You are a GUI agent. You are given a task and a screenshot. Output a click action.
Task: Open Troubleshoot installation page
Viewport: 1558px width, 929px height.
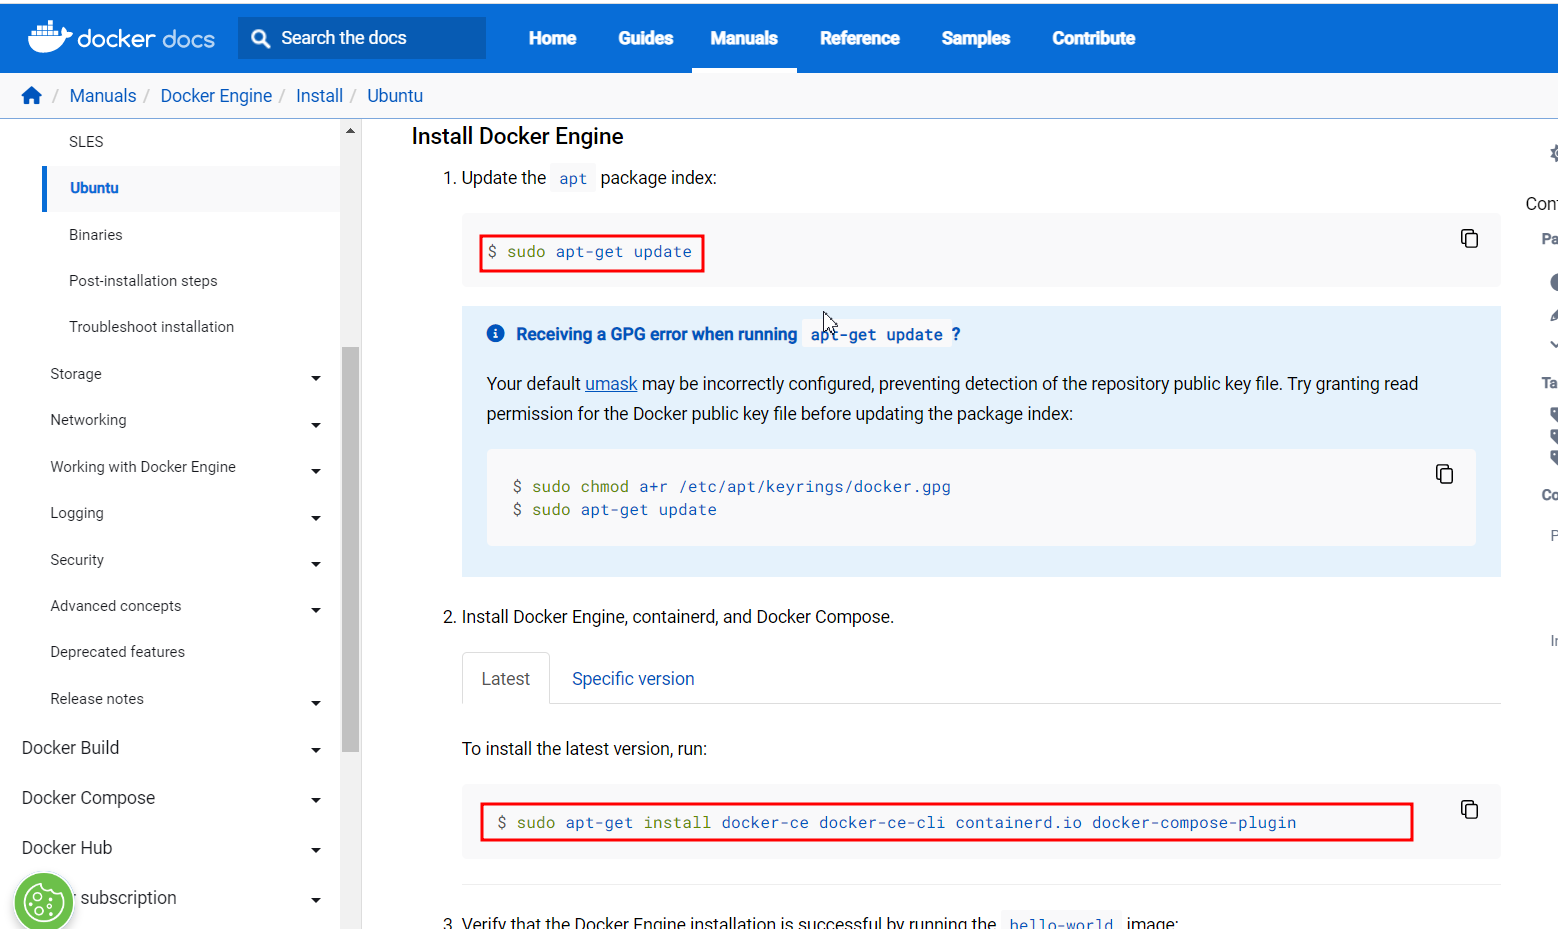pyautogui.click(x=151, y=327)
